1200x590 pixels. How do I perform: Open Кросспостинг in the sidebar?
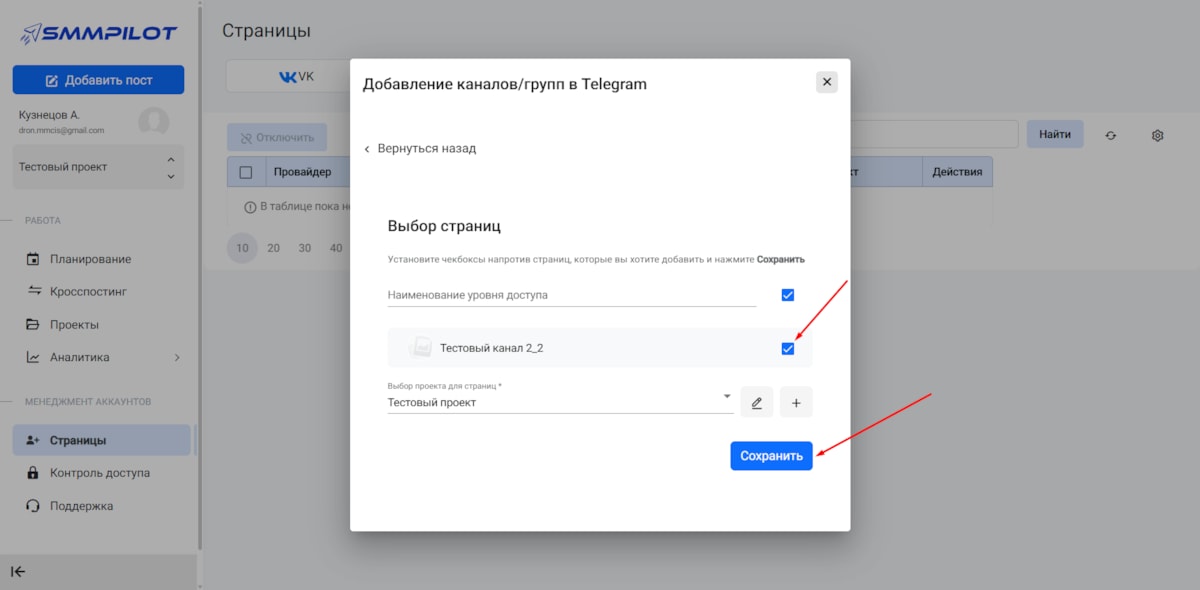[x=88, y=292]
